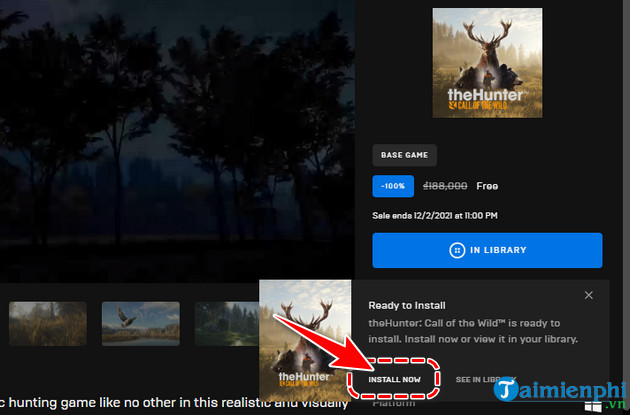Click the large forest screenshot preview
Viewport: 630px width, 415px height.
point(177,141)
